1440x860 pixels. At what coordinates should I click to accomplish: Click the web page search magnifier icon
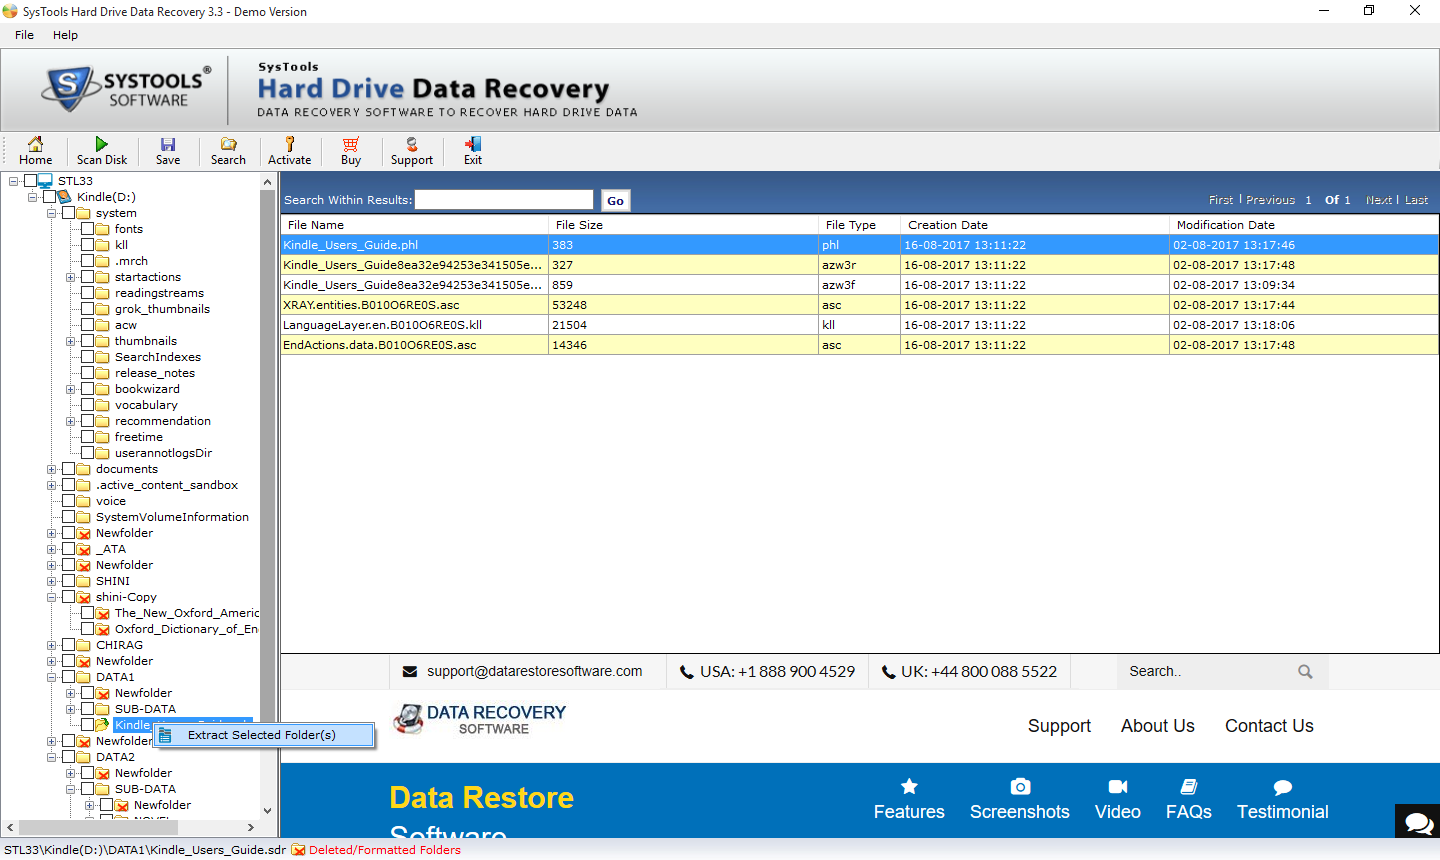click(1305, 672)
